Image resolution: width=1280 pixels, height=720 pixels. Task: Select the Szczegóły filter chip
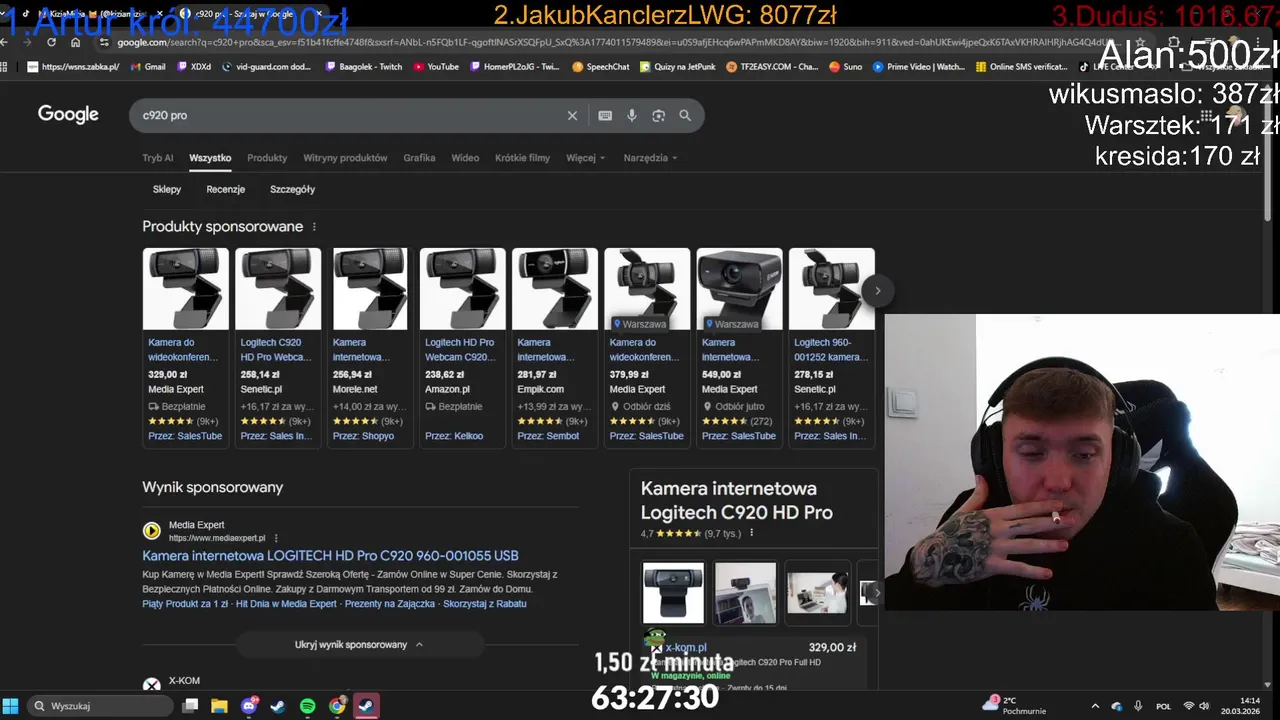click(292, 189)
